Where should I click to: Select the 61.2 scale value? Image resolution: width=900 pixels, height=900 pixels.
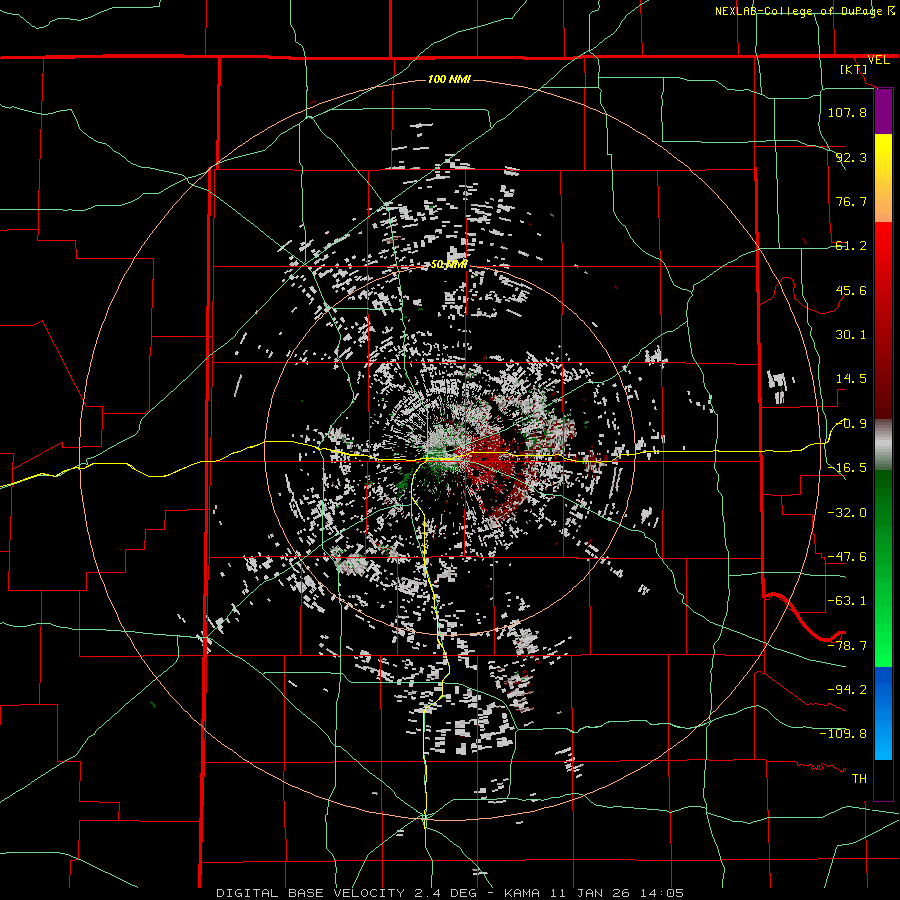[x=851, y=246]
